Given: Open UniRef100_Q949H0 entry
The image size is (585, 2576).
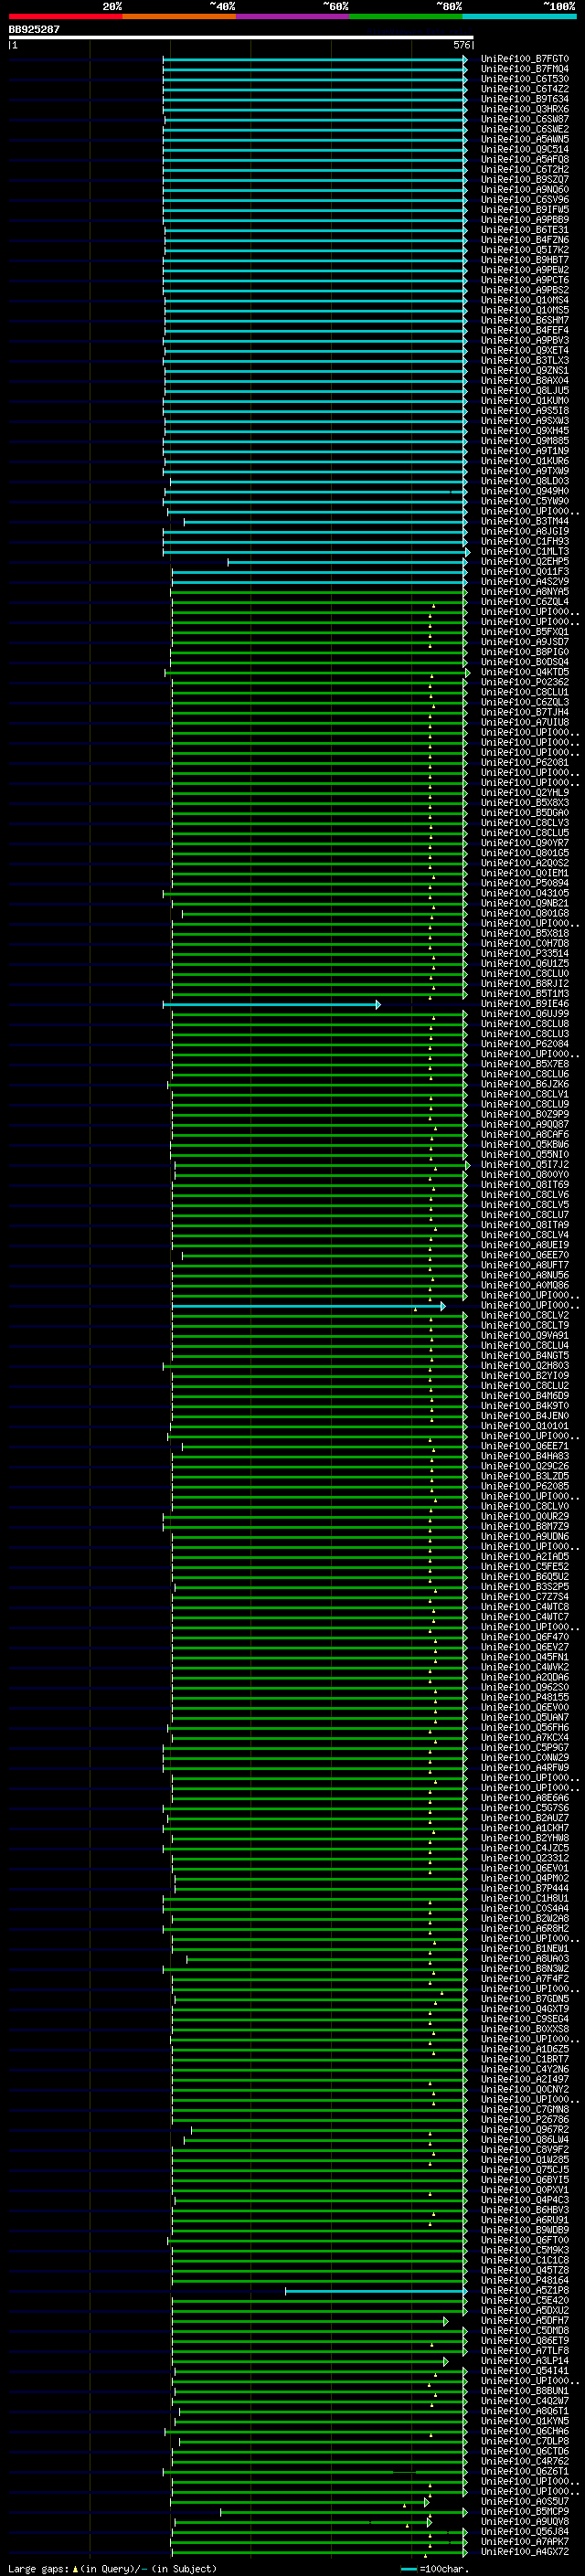Looking at the screenshot, I should (x=525, y=492).
